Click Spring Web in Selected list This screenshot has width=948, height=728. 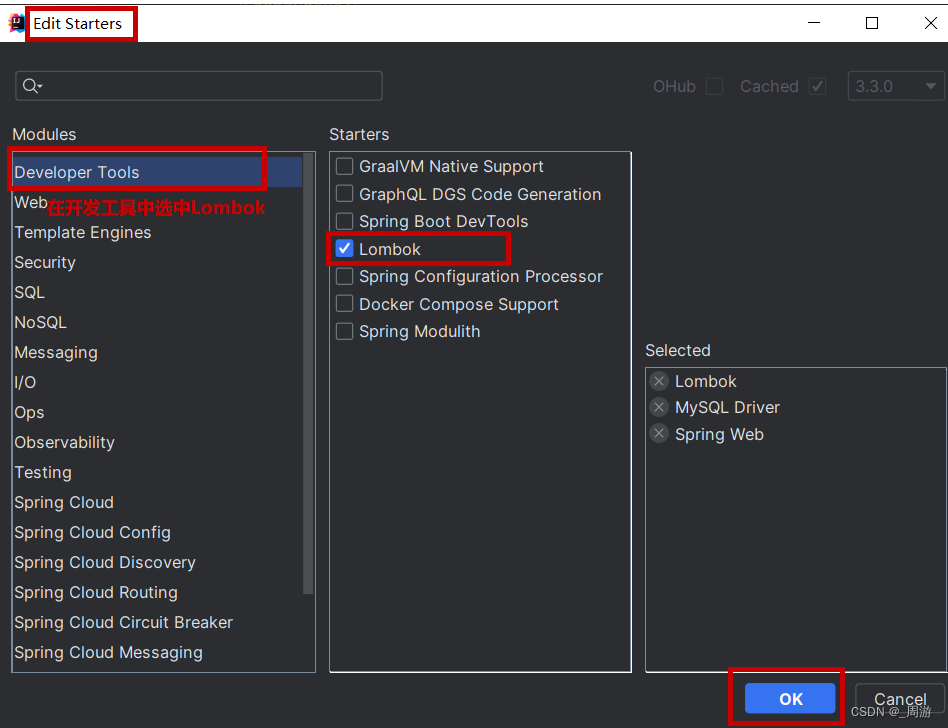point(719,434)
